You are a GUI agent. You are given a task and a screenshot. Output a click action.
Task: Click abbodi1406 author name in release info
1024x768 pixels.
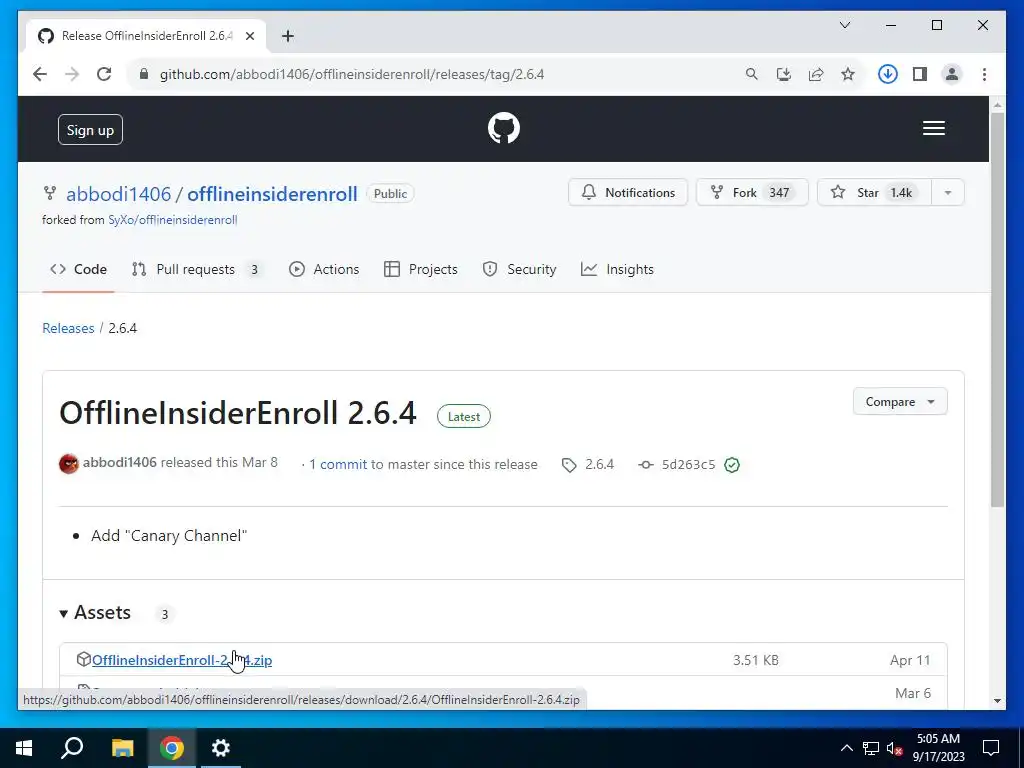click(x=120, y=462)
